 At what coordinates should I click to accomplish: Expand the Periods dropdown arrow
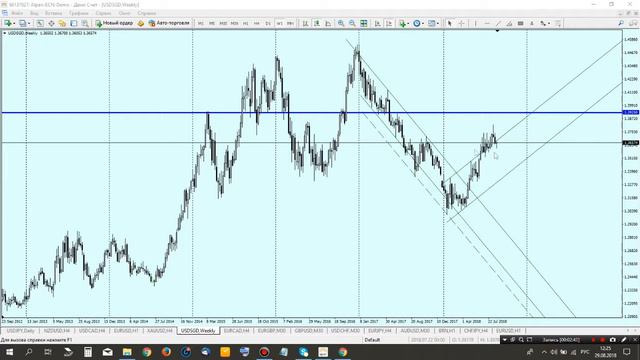(423, 23)
